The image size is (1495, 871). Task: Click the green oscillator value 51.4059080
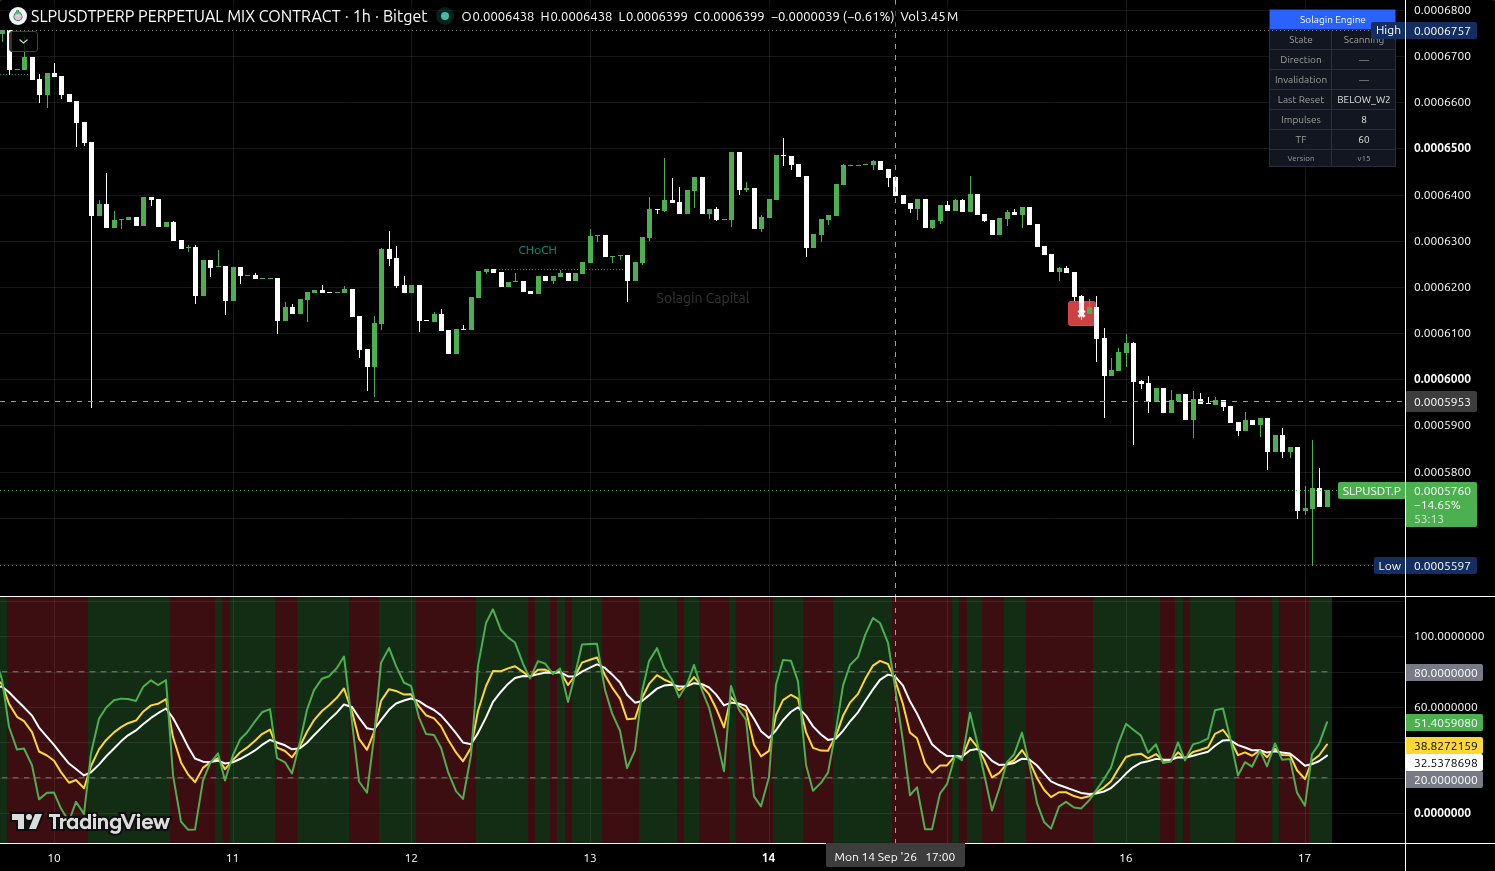click(x=1445, y=723)
